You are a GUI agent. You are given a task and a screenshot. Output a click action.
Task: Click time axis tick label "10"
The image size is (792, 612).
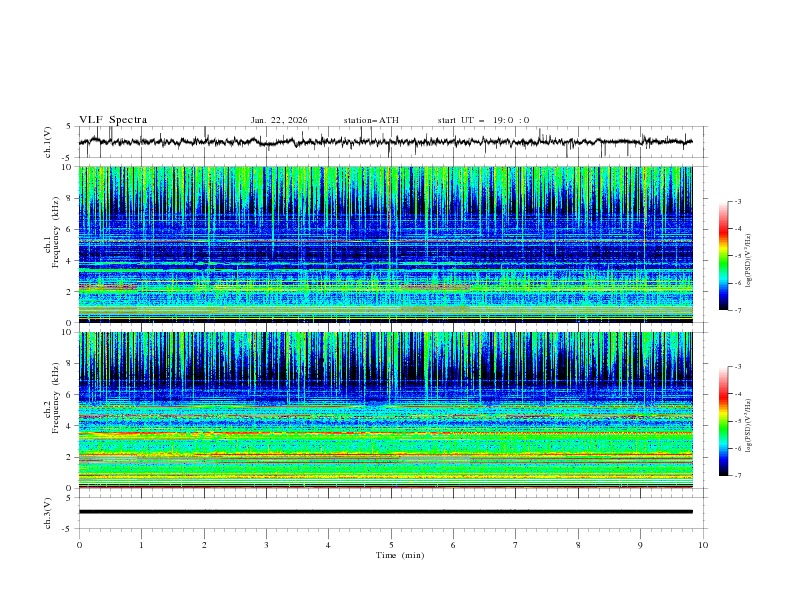point(703,545)
